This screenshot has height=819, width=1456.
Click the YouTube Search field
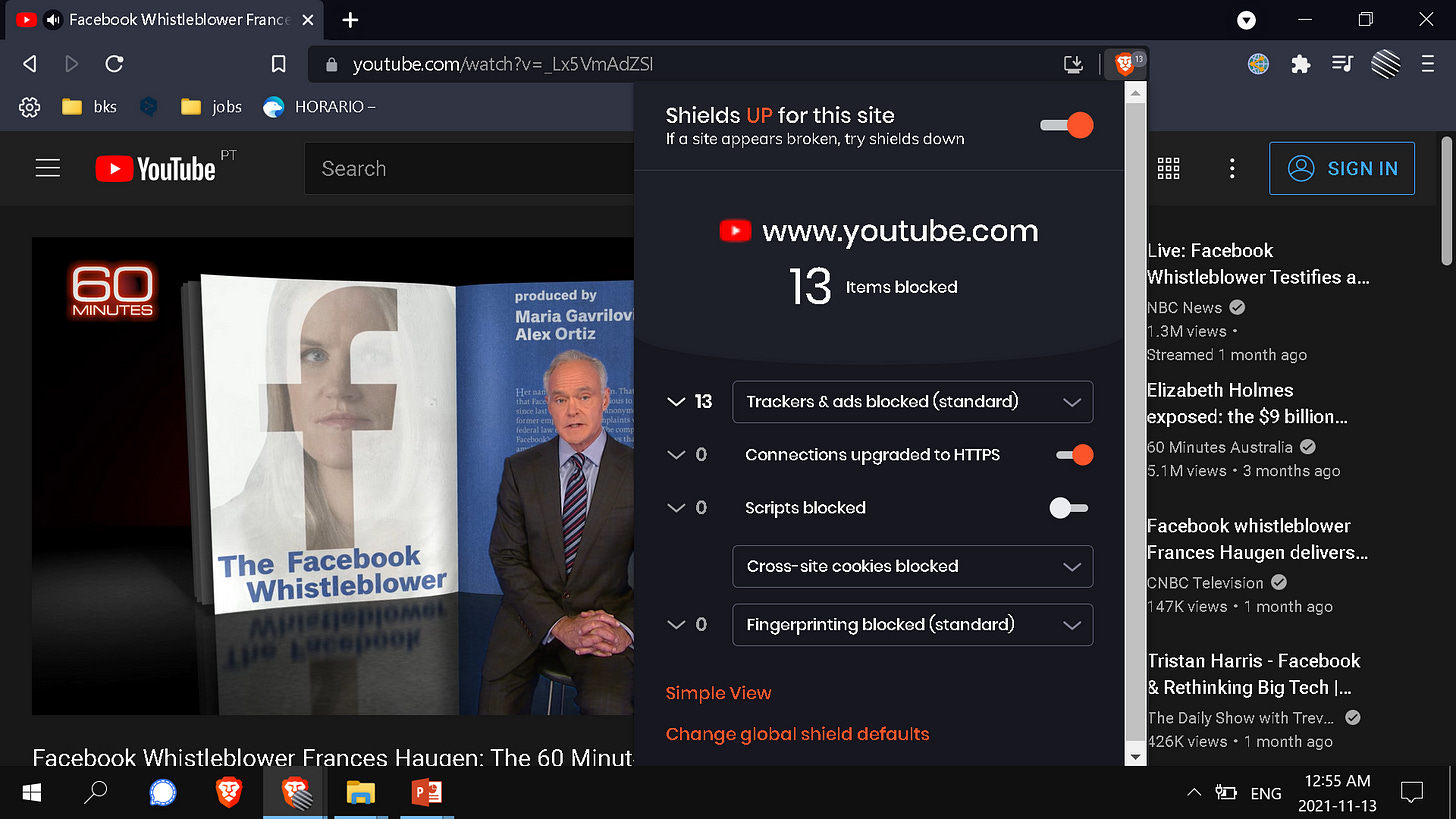click(470, 168)
